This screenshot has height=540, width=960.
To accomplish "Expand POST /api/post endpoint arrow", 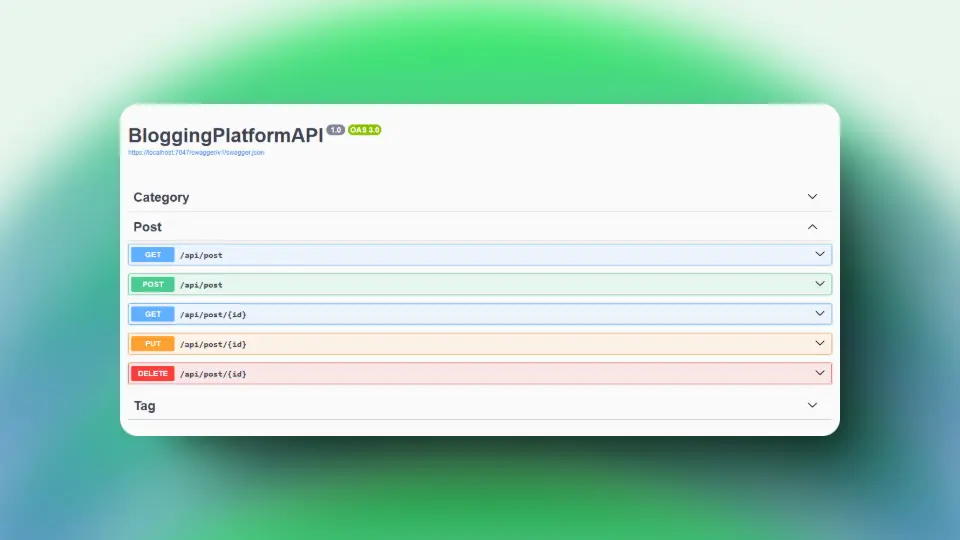I will coord(819,283).
